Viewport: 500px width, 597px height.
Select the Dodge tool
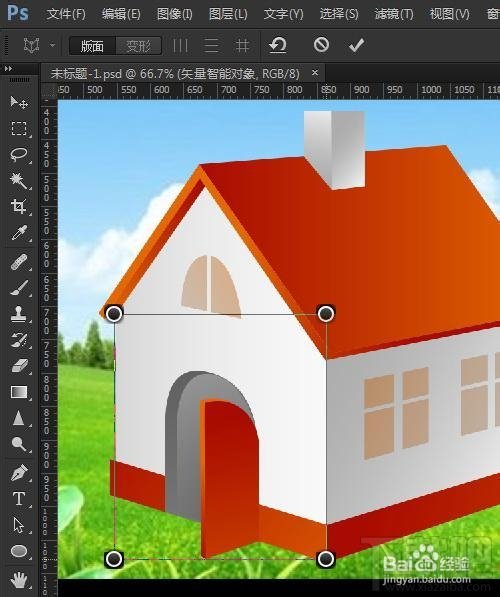coord(19,444)
